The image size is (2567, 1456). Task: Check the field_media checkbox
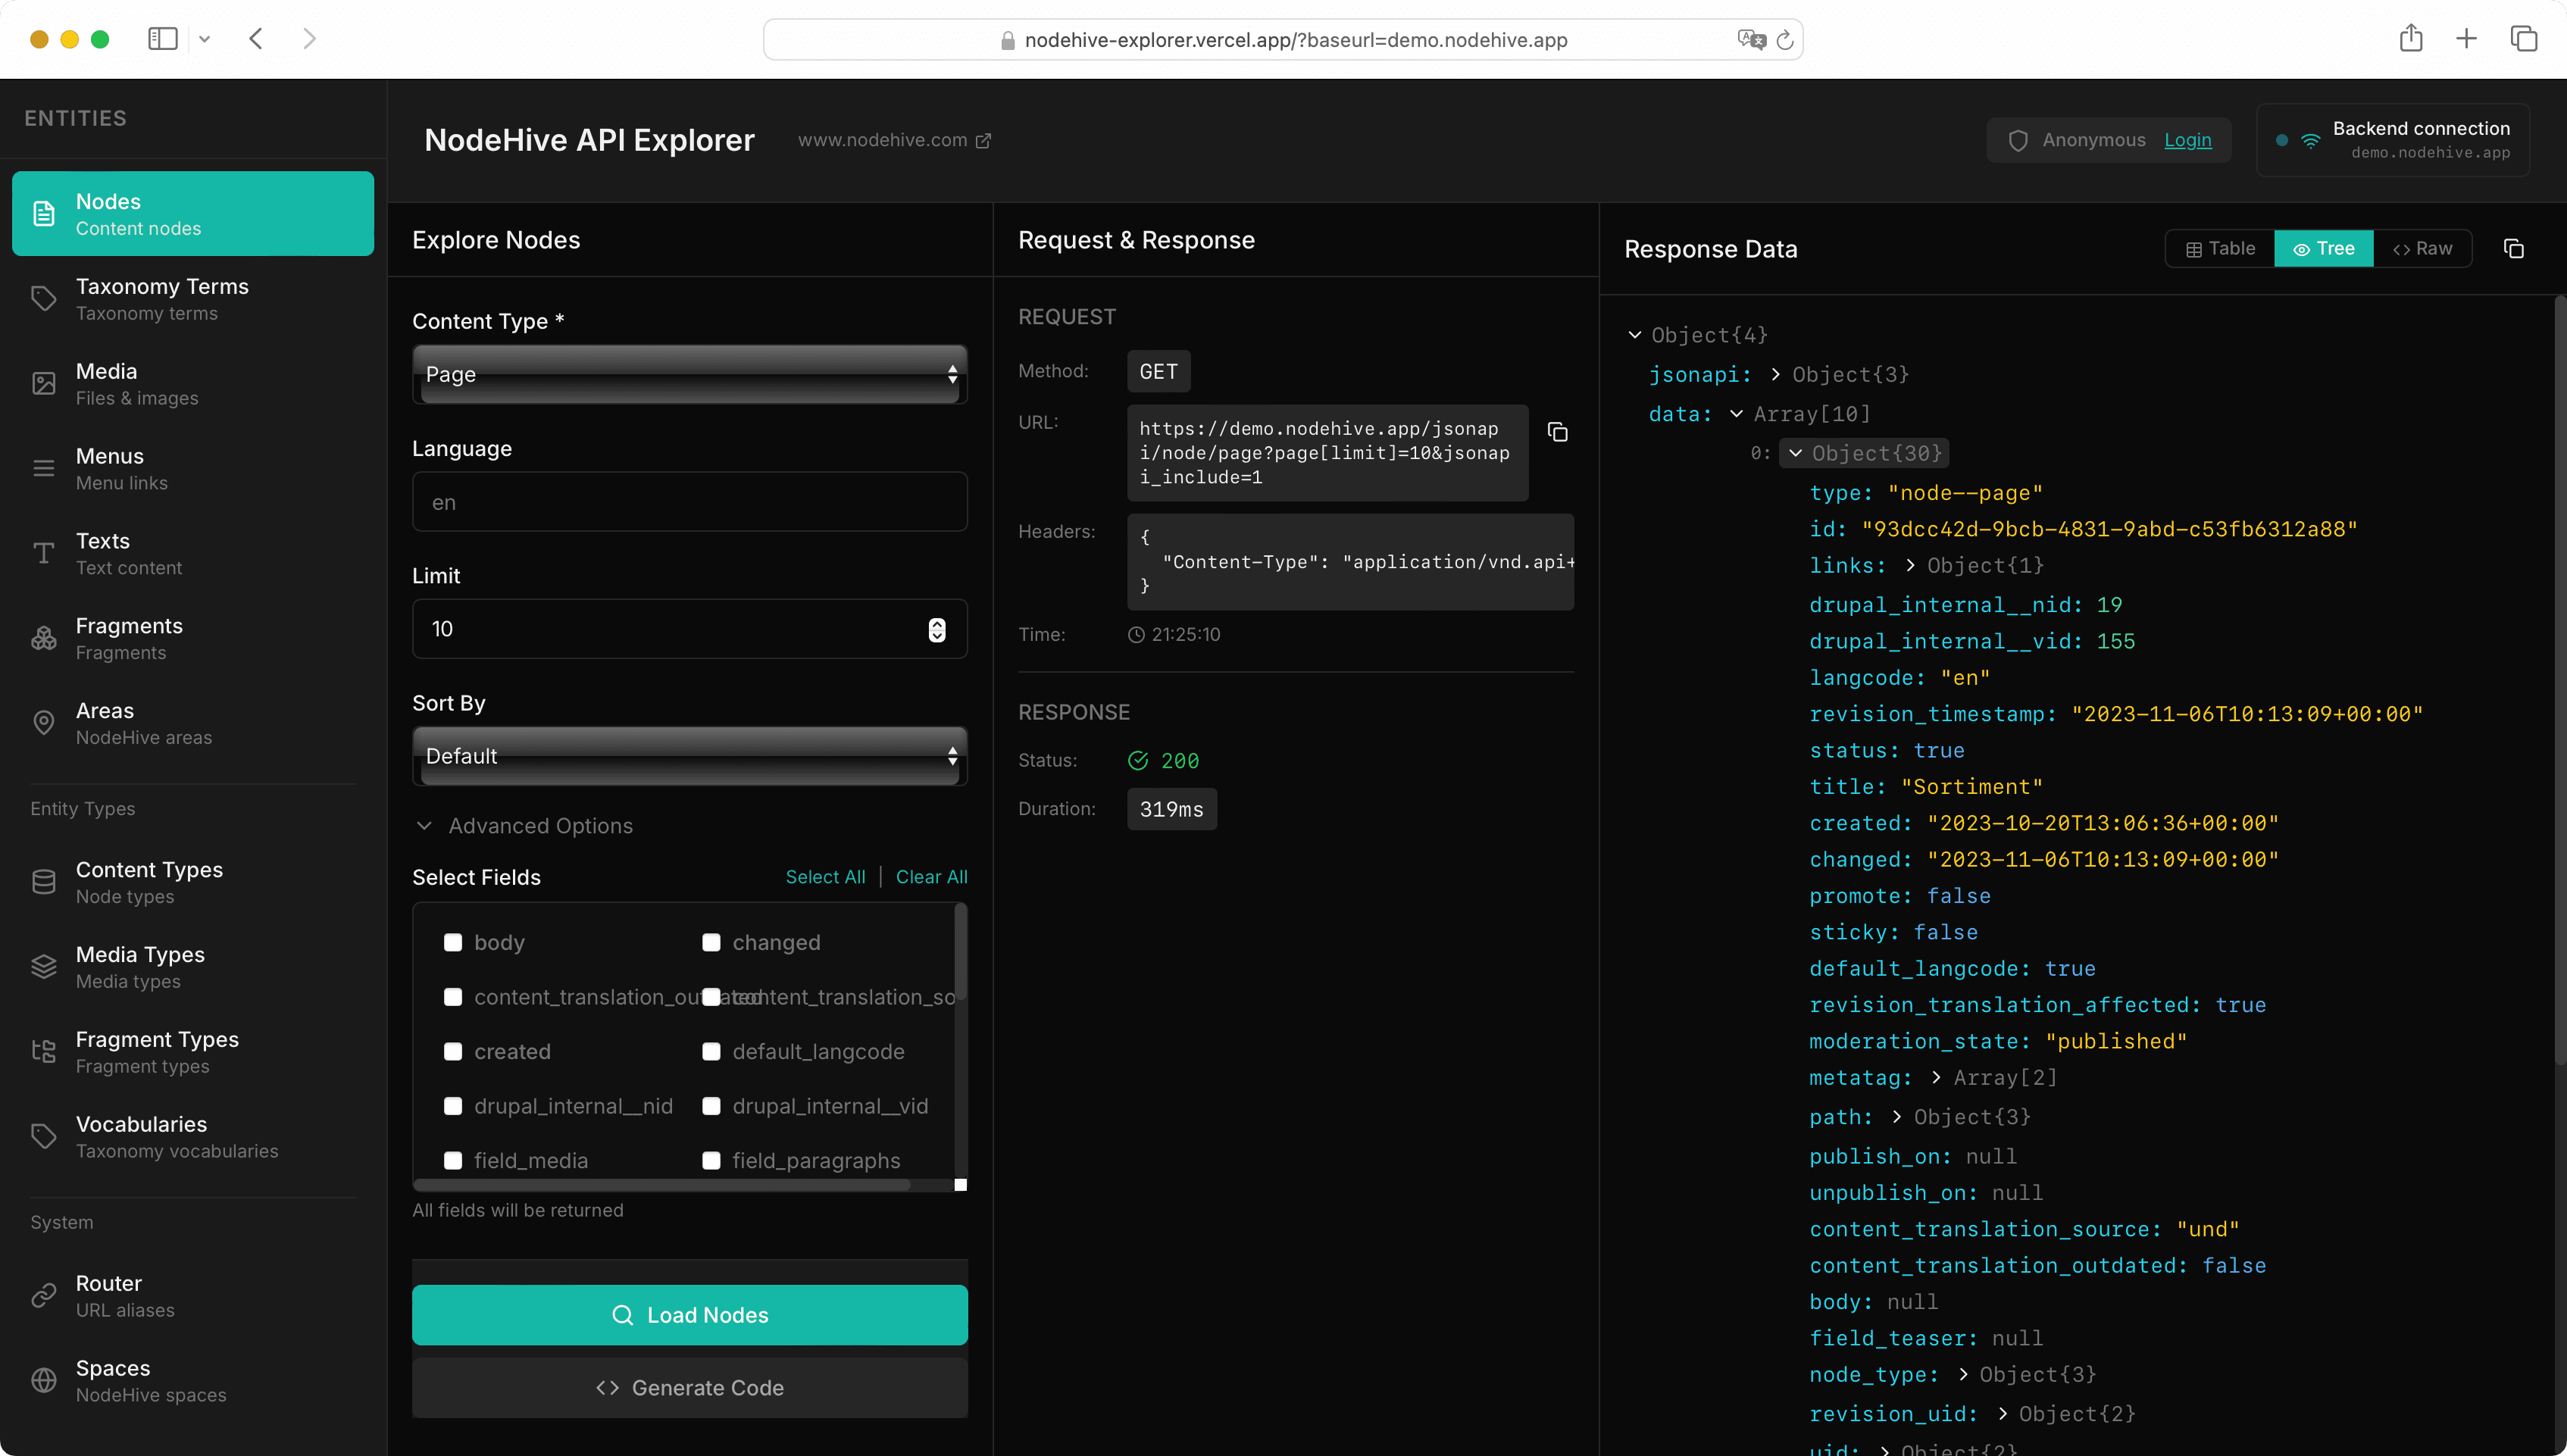(452, 1160)
